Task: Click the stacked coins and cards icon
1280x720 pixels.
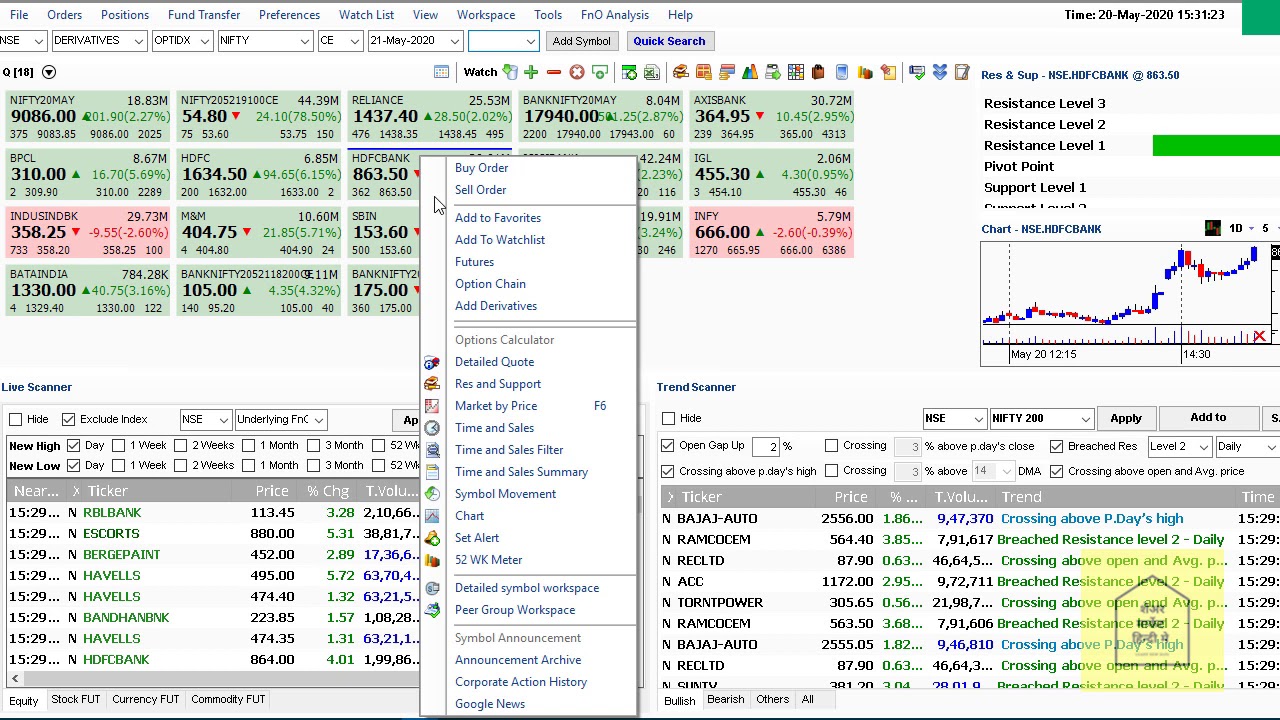Action: 727,72
